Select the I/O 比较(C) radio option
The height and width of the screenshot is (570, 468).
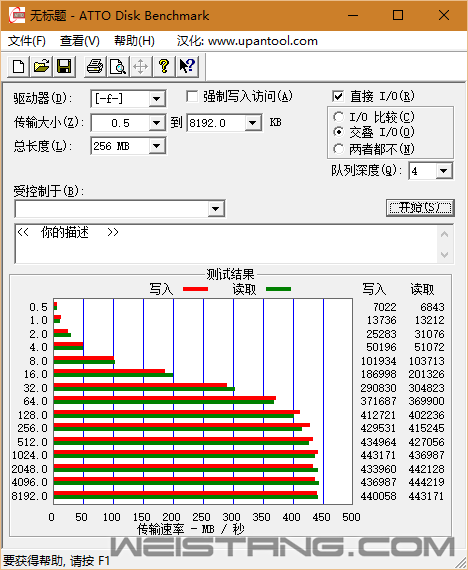[x=339, y=117]
